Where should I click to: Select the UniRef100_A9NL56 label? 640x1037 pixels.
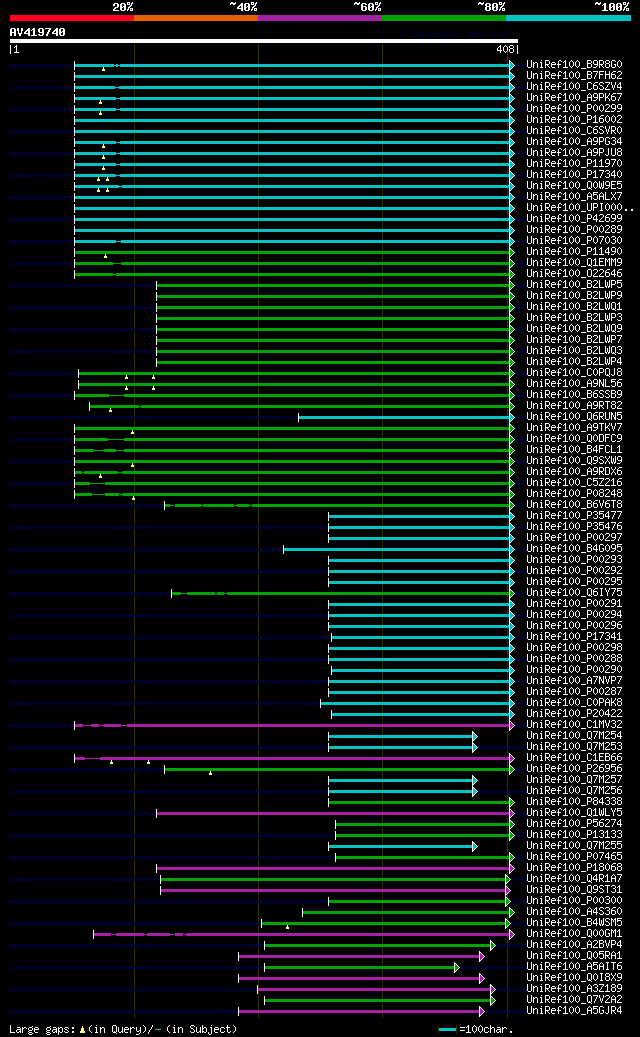[574, 384]
